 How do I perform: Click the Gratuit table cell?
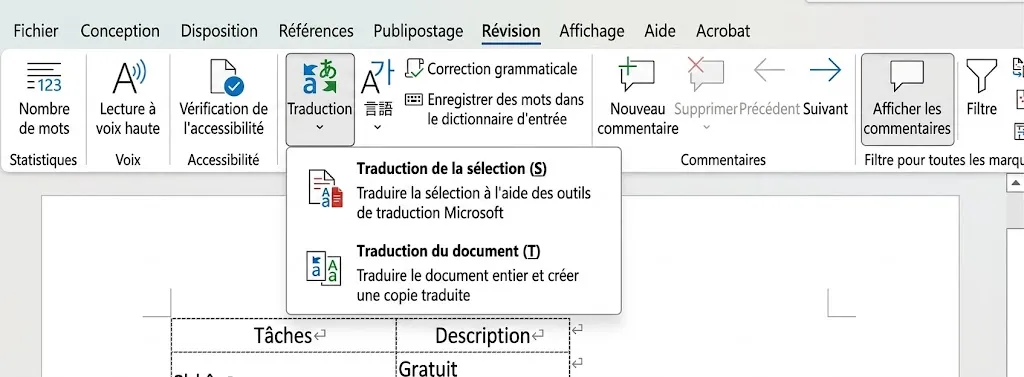point(483,365)
